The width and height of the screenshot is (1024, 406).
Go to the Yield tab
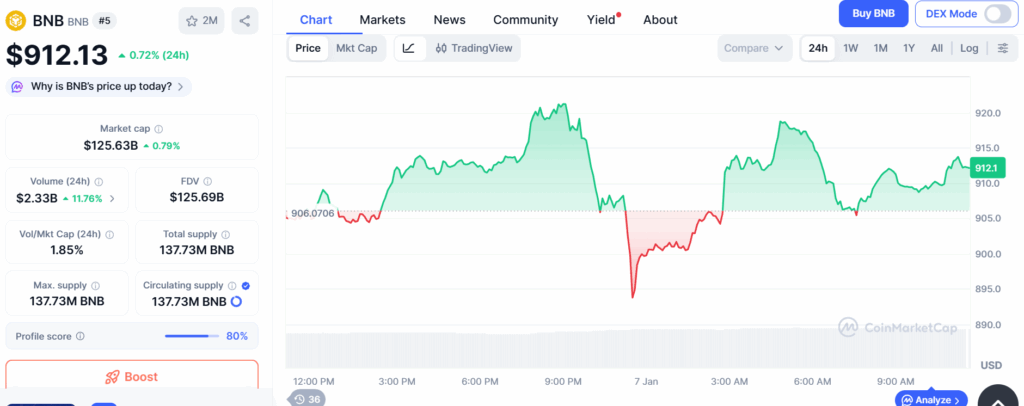click(x=601, y=20)
